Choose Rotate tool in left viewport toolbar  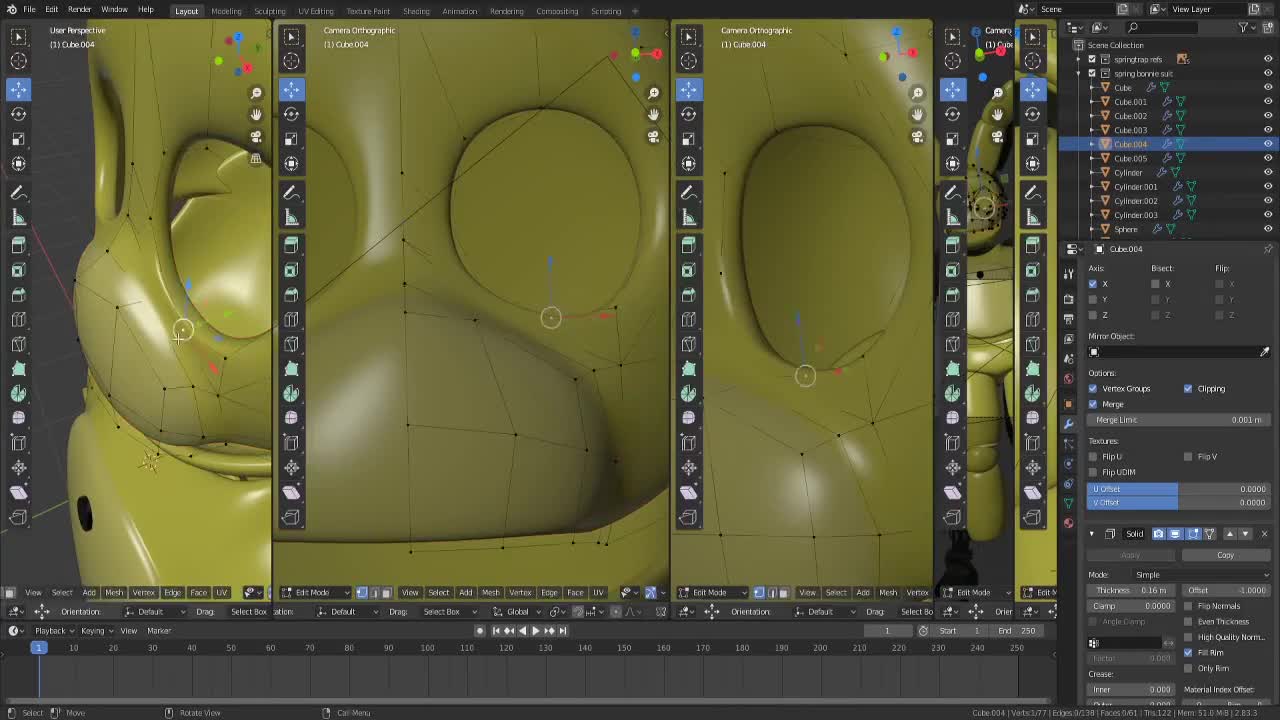click(18, 114)
